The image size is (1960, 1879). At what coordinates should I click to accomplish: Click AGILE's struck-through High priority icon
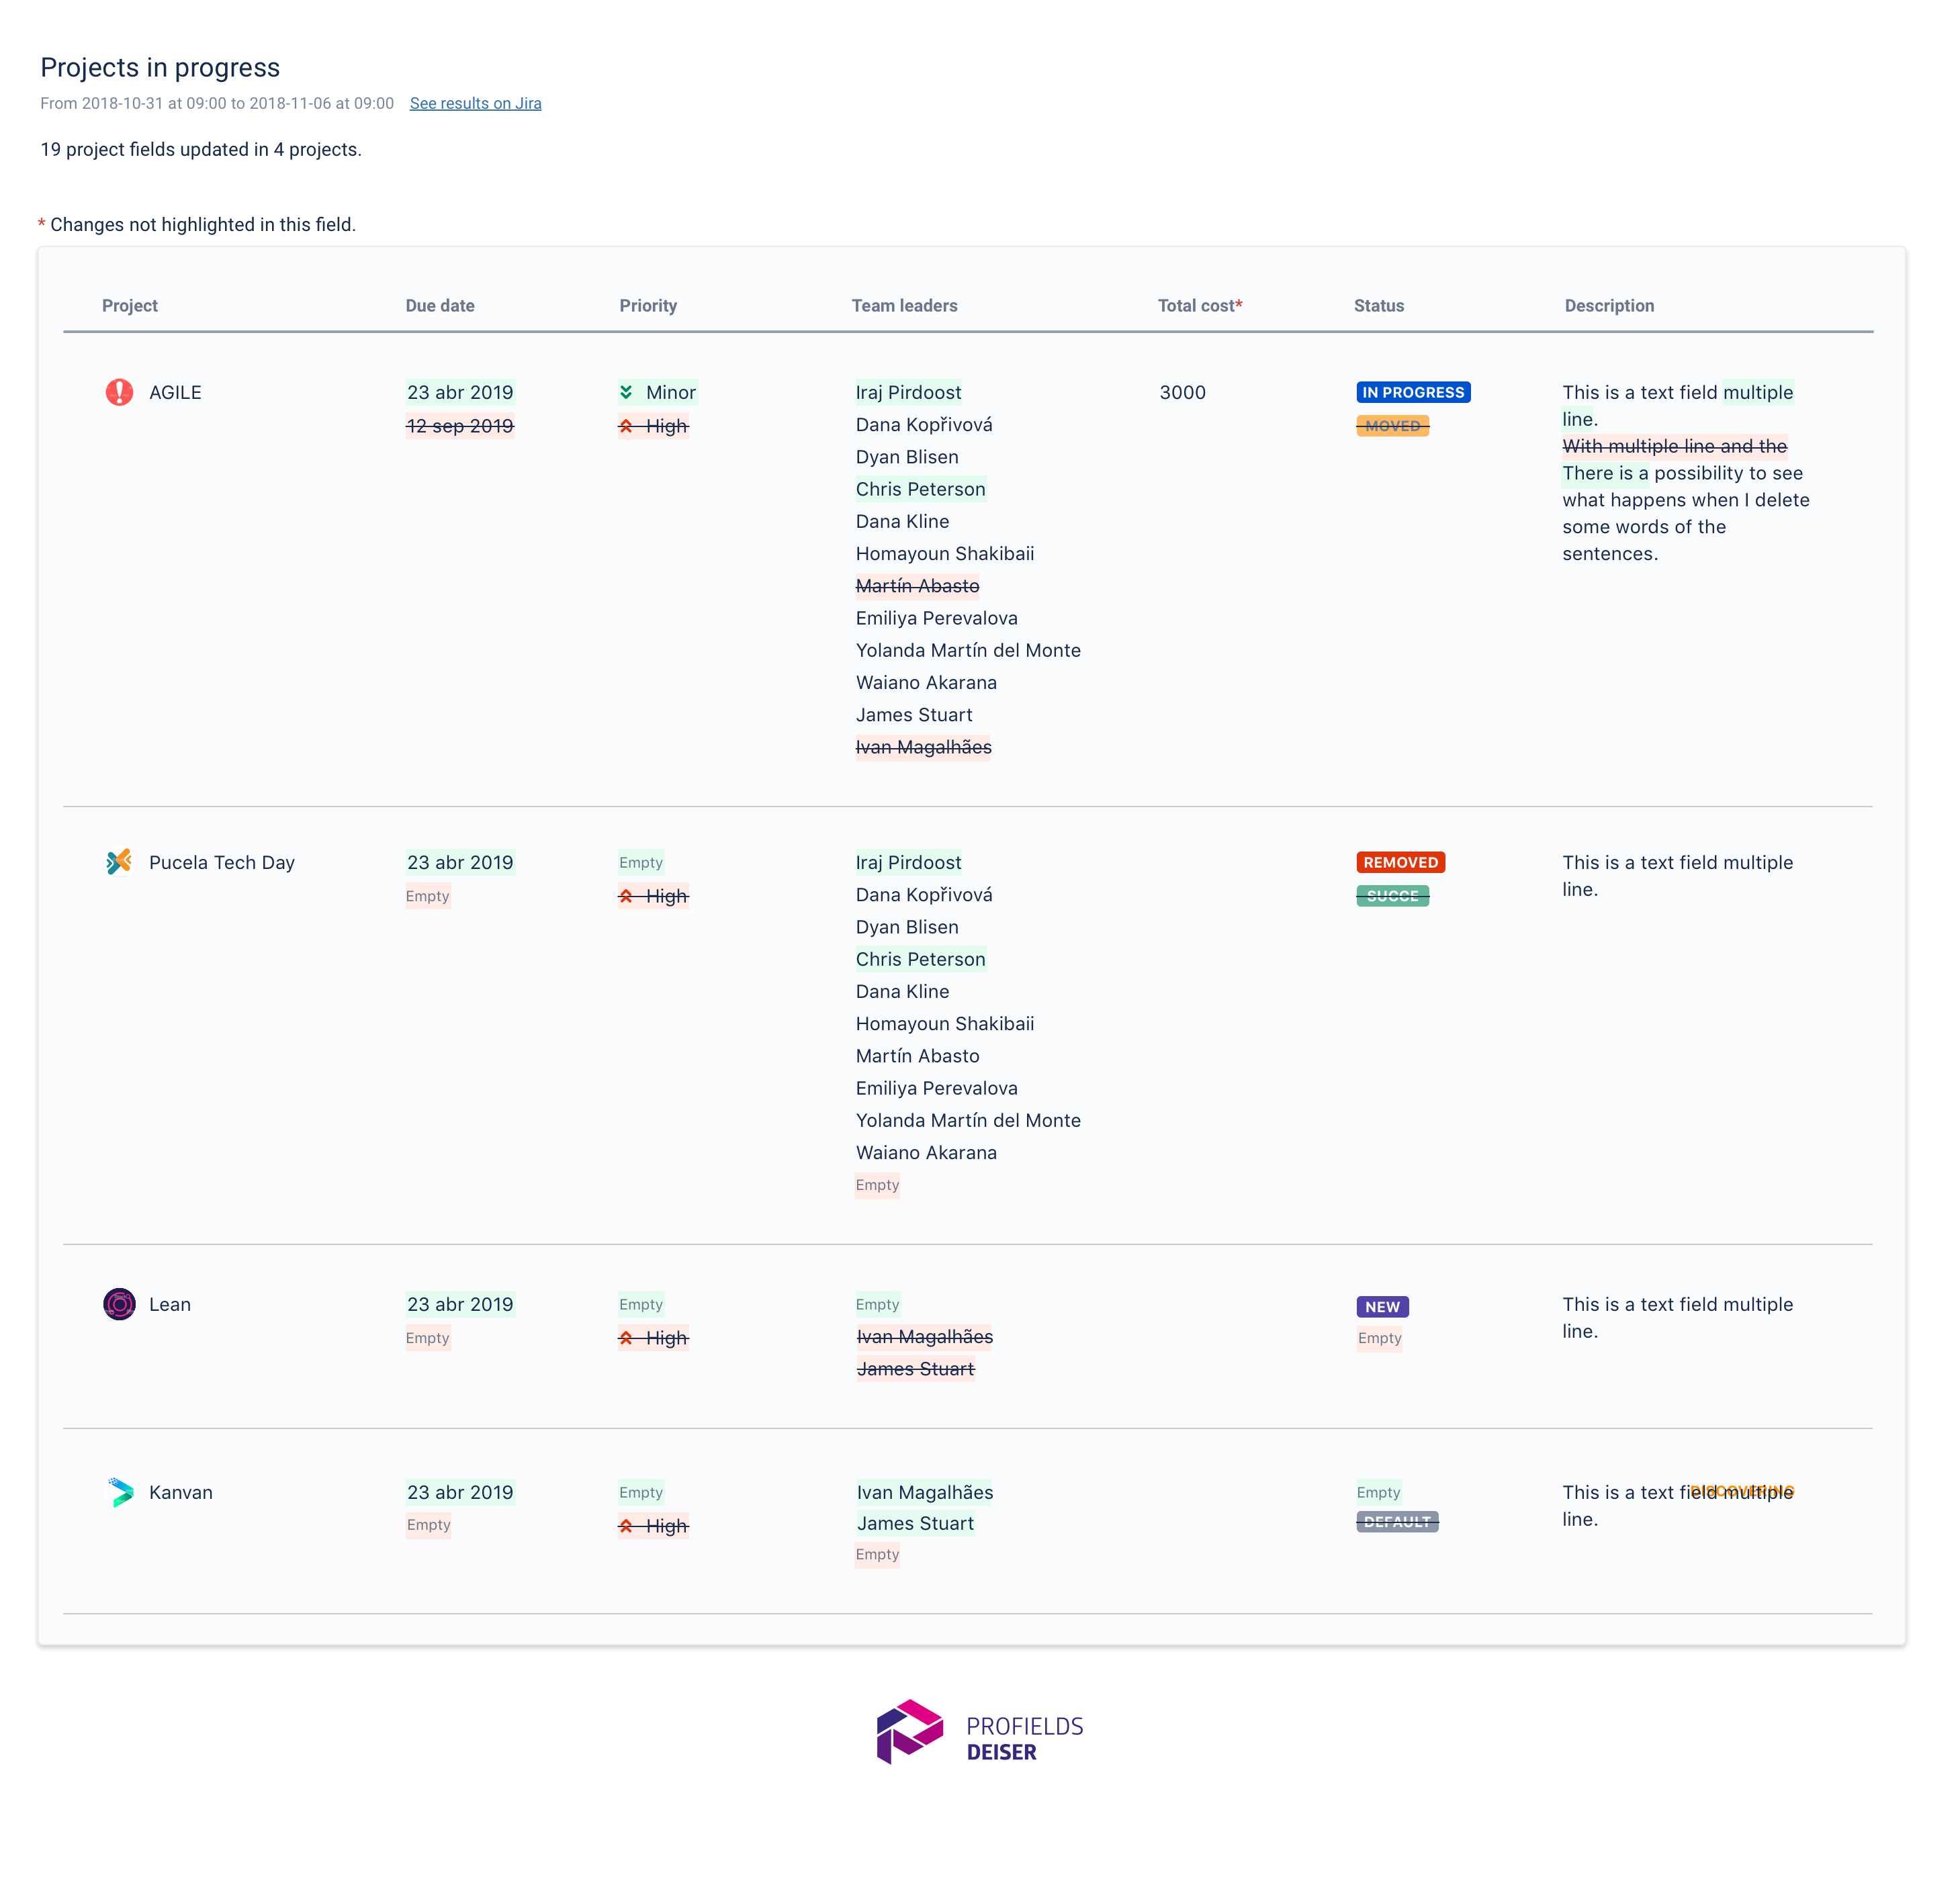pyautogui.click(x=626, y=426)
